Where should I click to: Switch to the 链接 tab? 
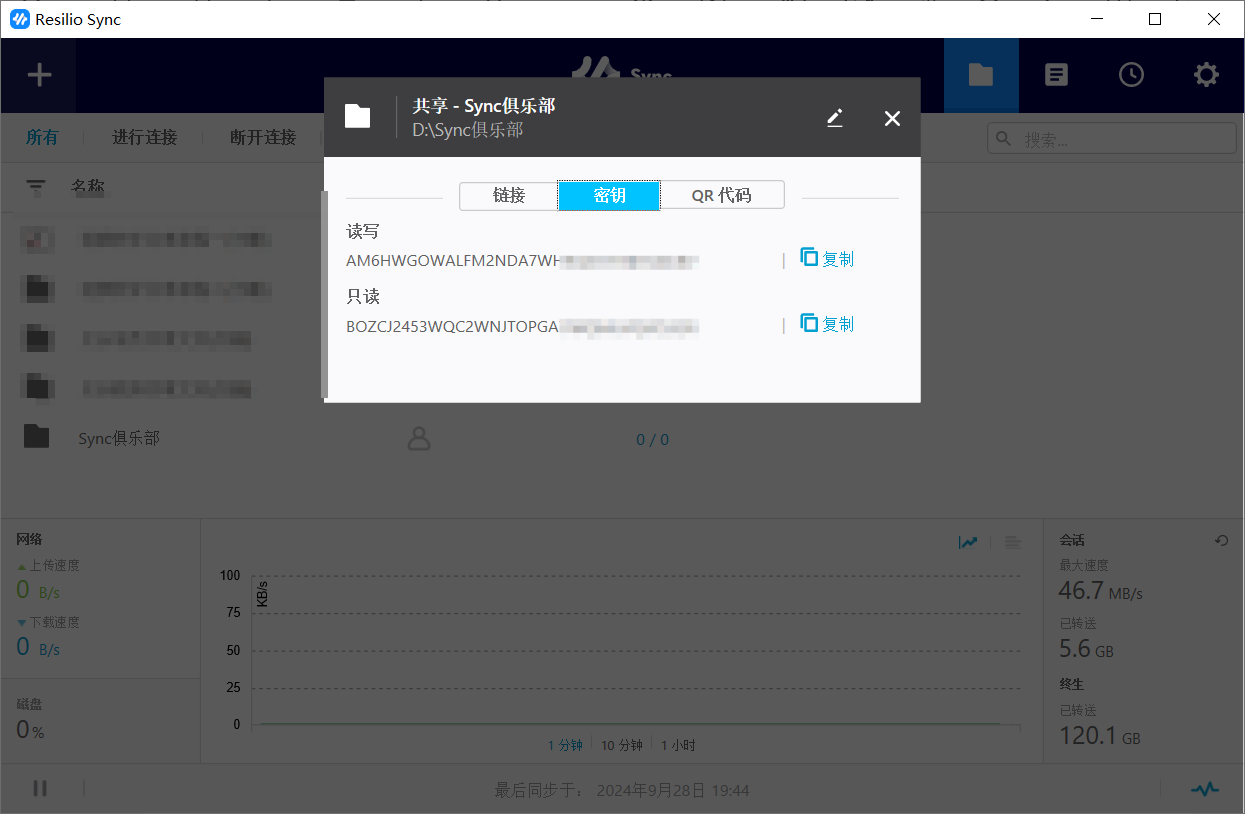click(509, 195)
